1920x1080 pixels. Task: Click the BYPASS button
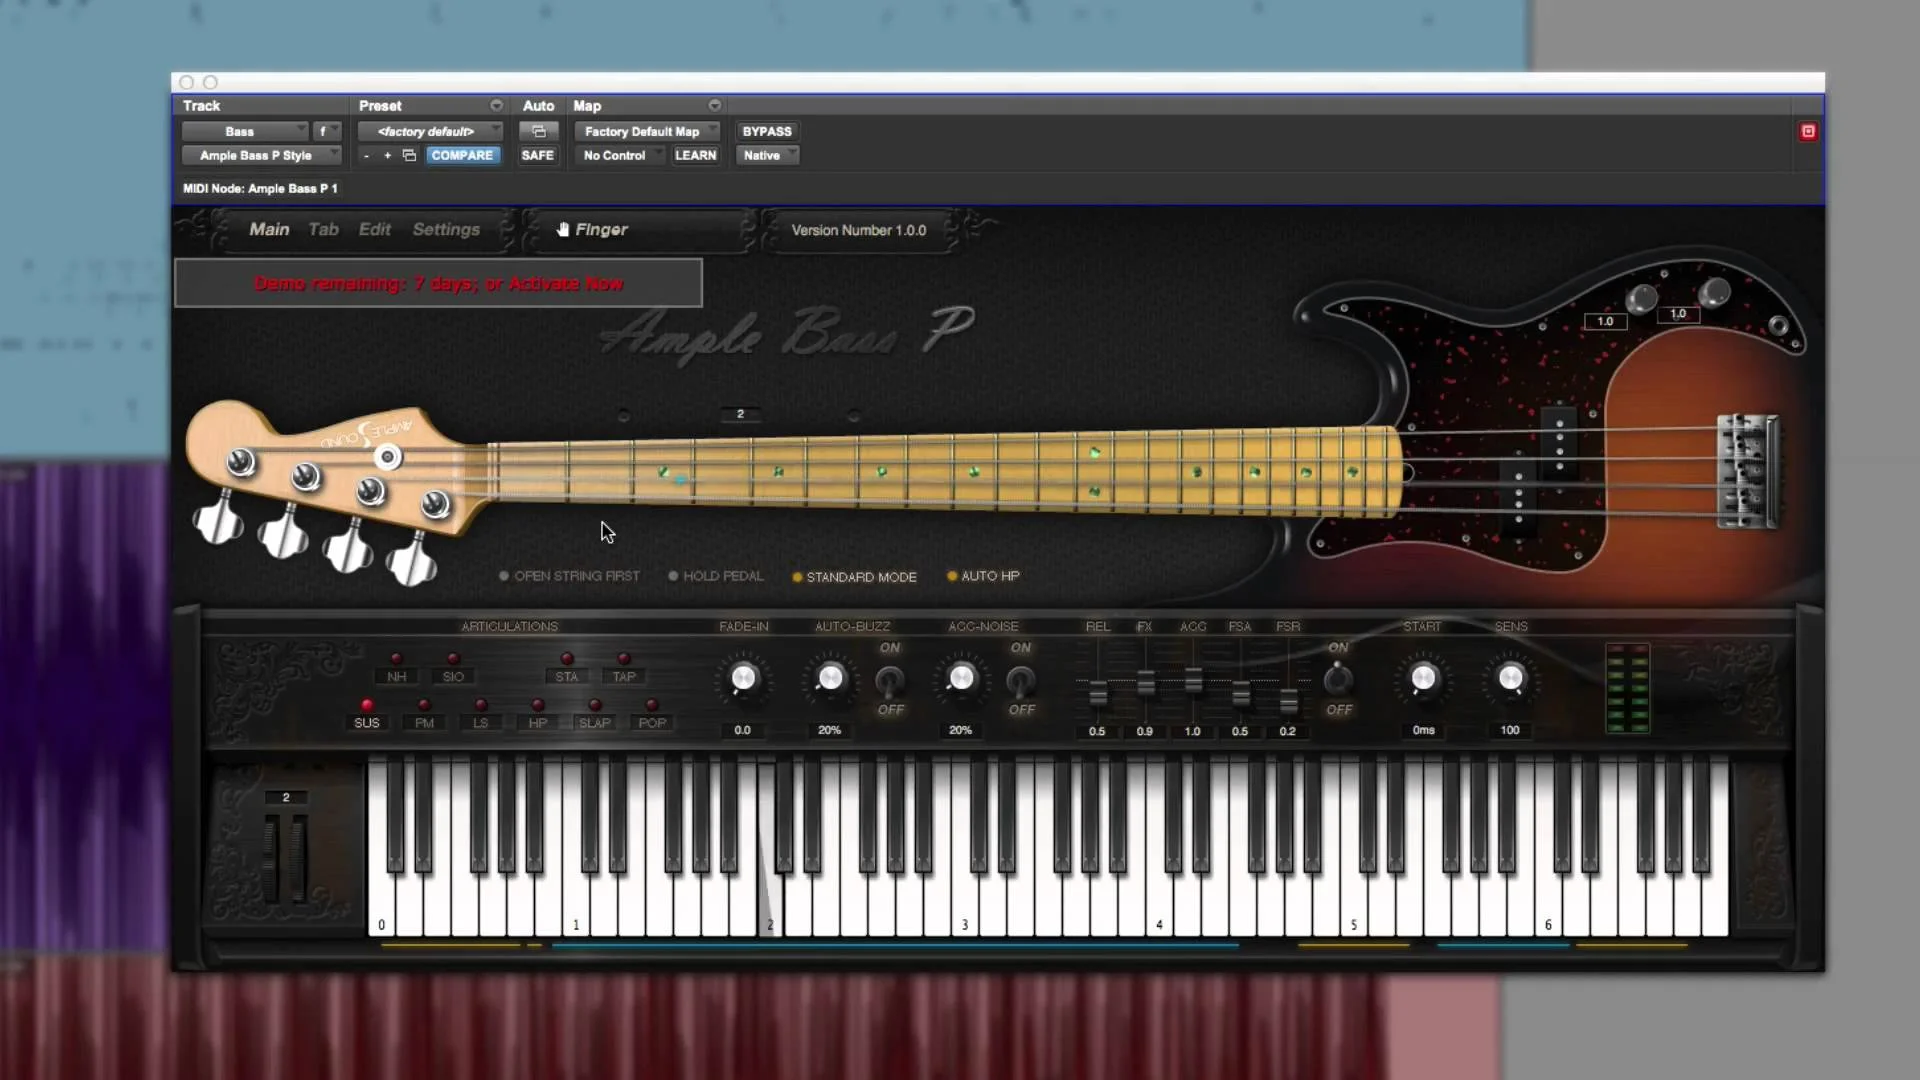[x=766, y=130]
